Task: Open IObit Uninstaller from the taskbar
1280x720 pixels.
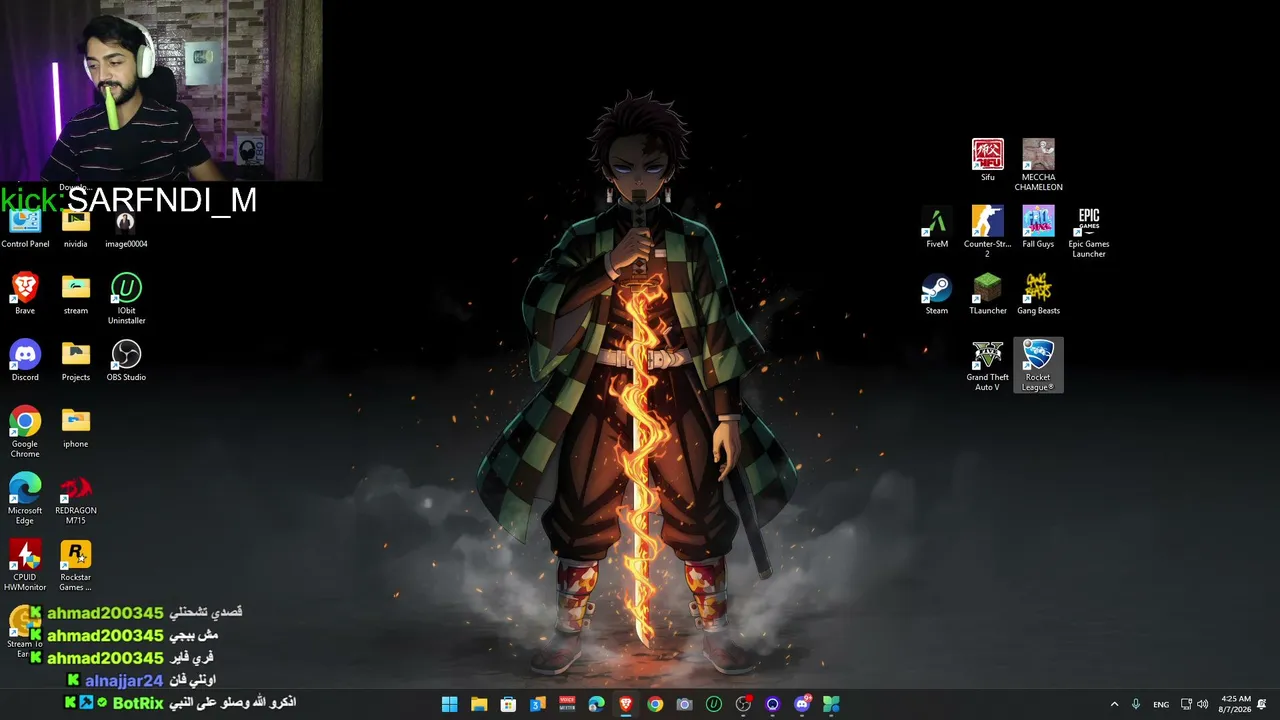Action: (x=714, y=704)
